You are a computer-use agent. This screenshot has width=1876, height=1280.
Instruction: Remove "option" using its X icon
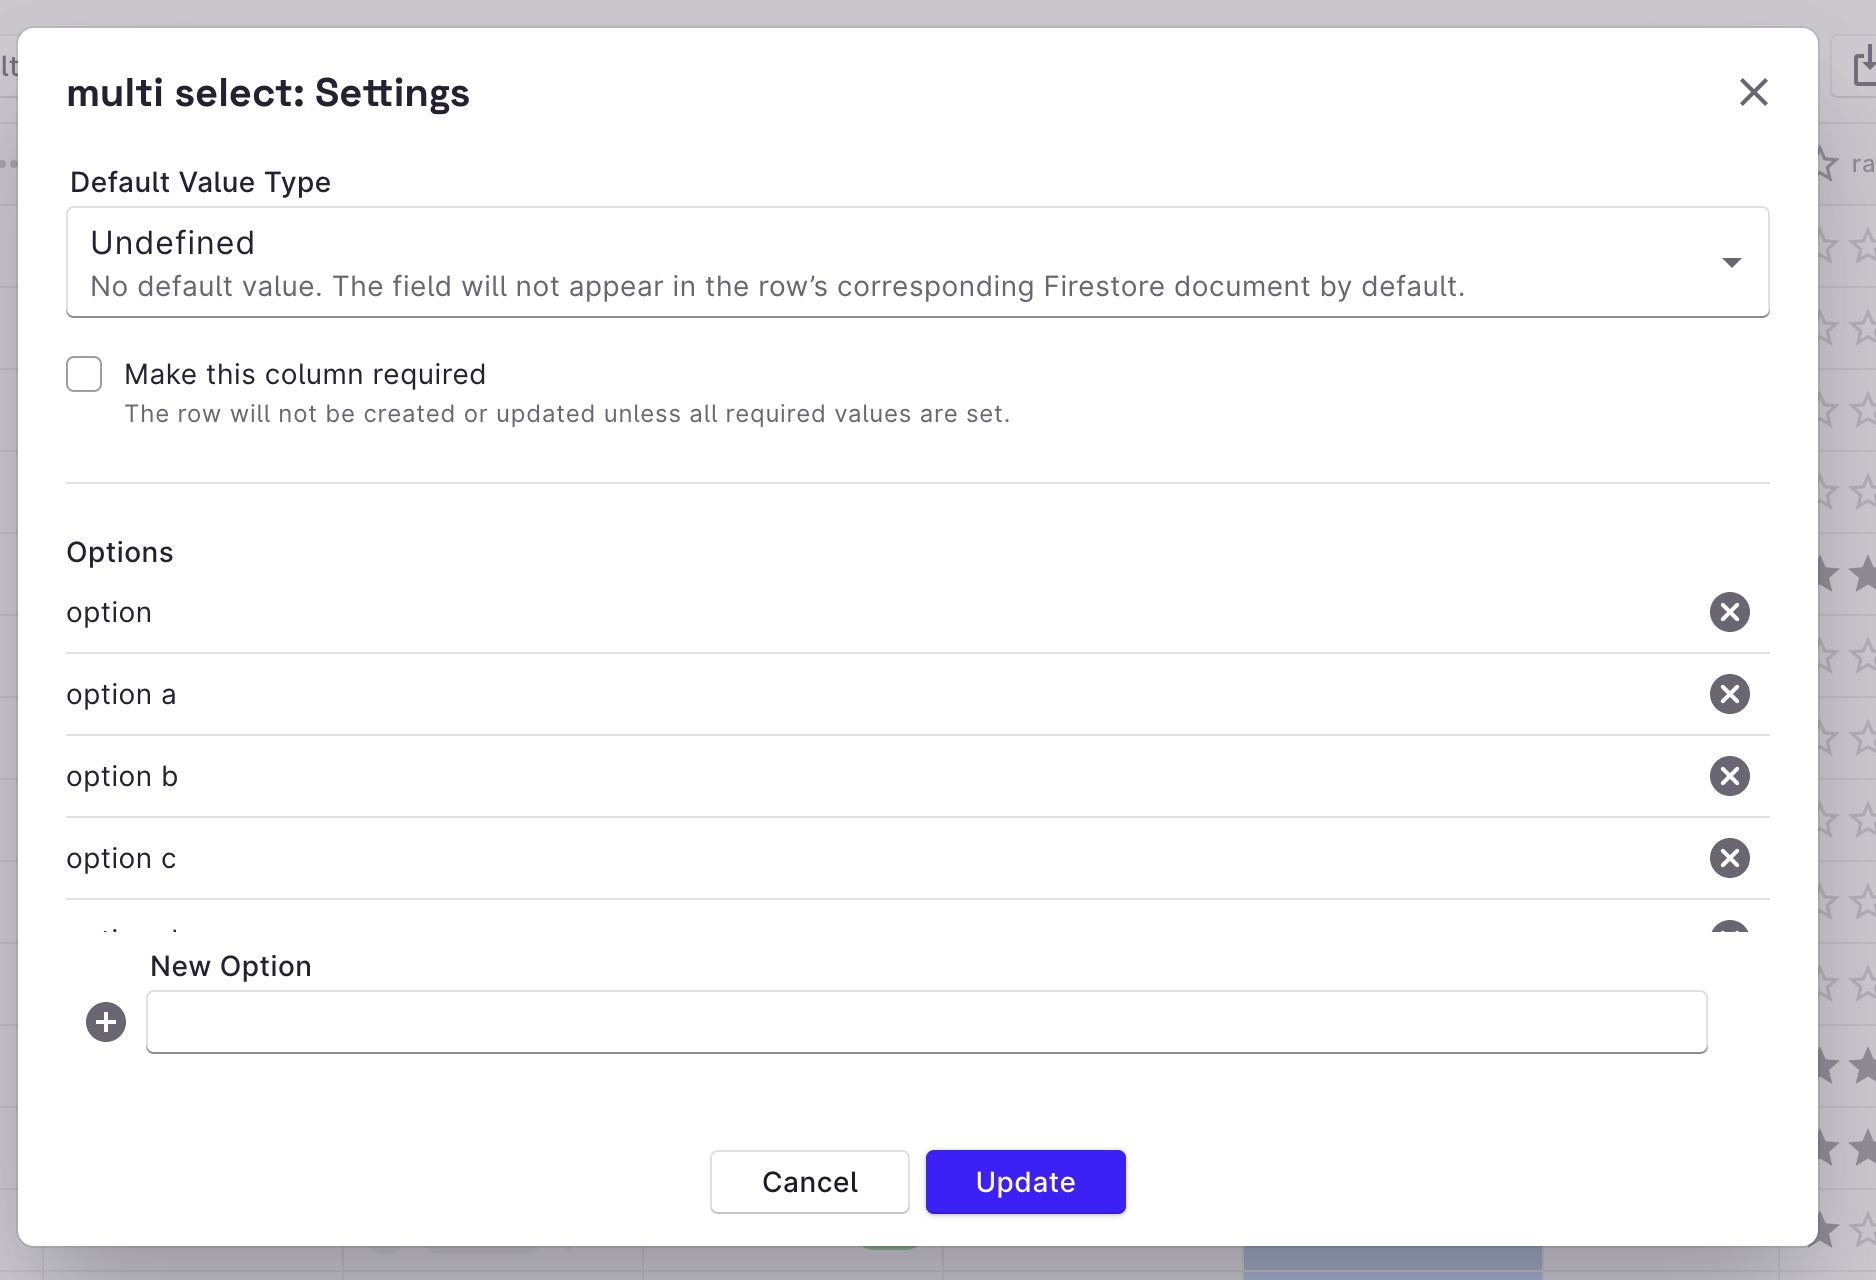tap(1730, 612)
